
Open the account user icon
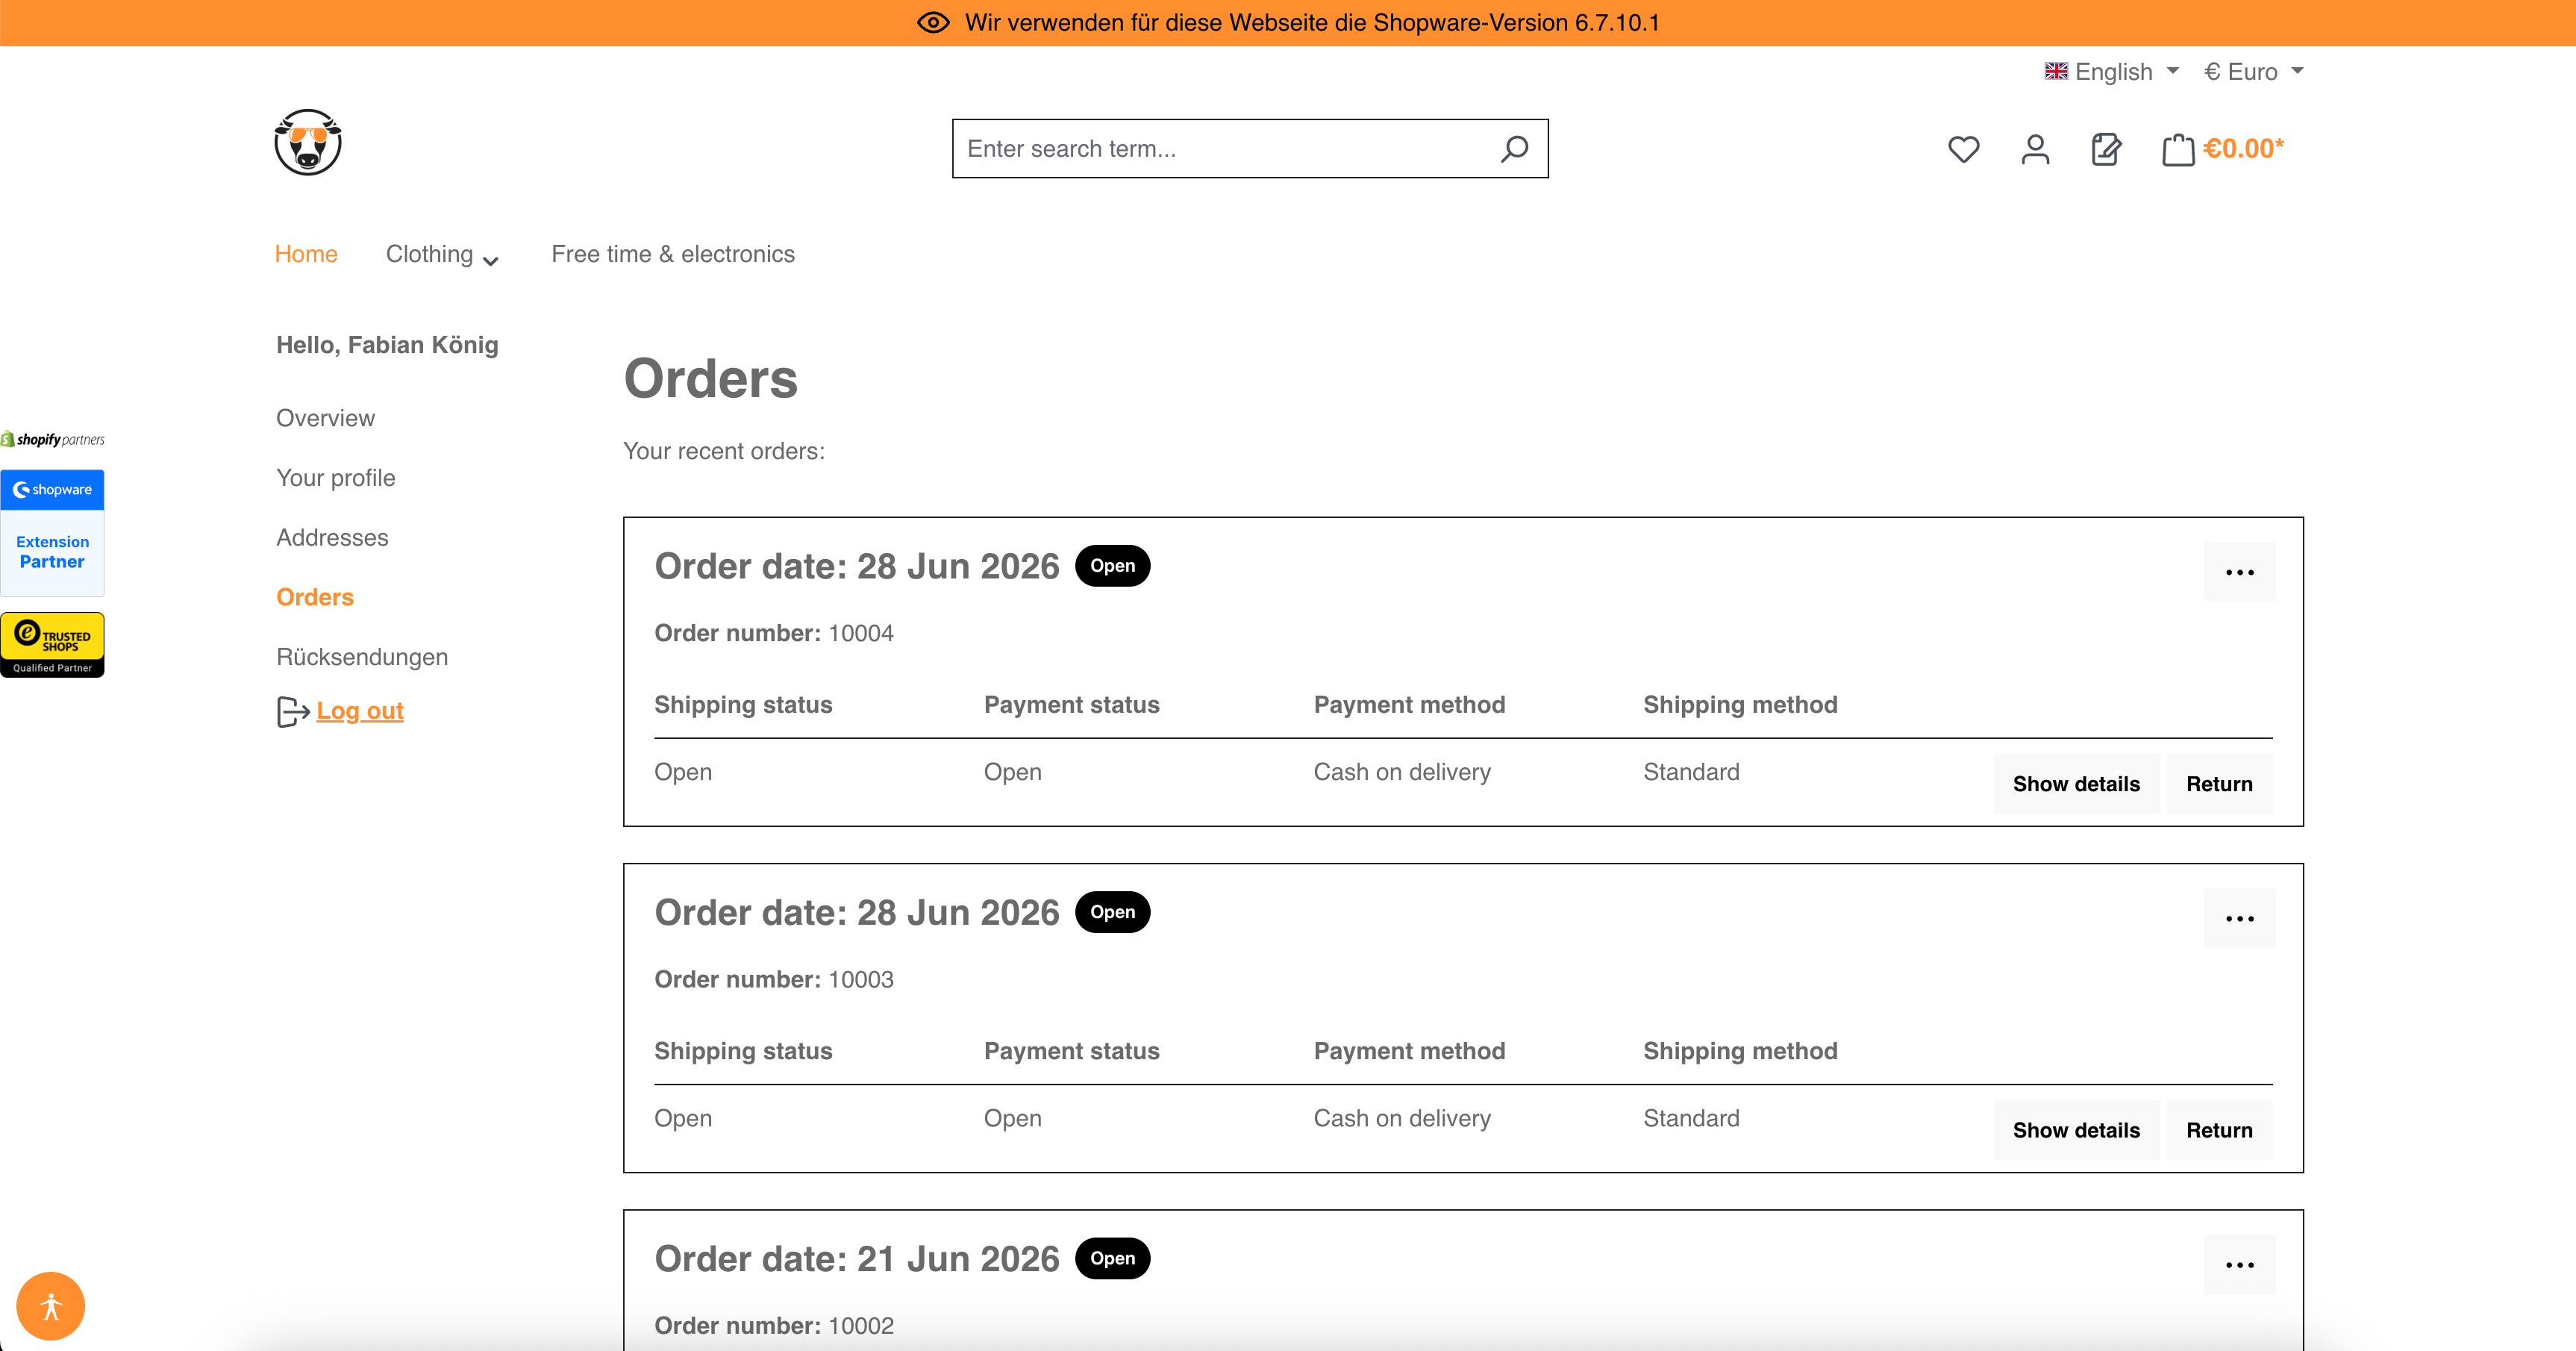(x=2035, y=149)
